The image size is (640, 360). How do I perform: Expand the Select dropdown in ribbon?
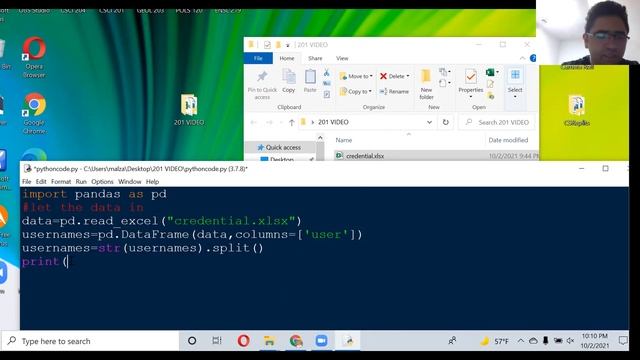click(x=515, y=97)
